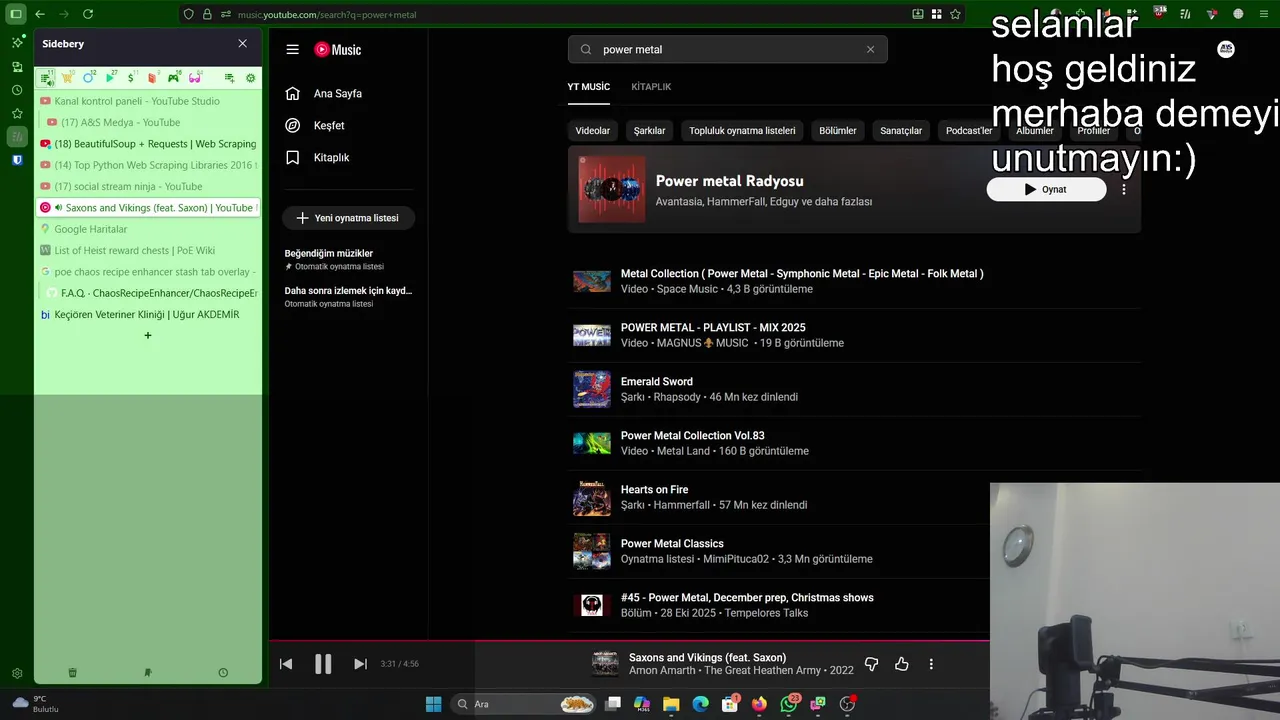The width and height of the screenshot is (1280, 720).
Task: Filter results by Topluluk oynatma listeleri
Action: [742, 131]
